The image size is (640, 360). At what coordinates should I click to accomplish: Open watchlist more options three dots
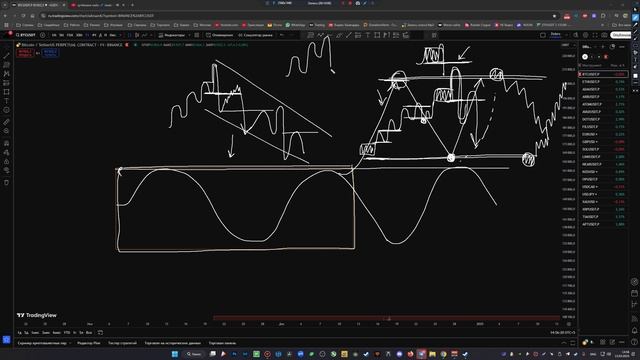(622, 47)
